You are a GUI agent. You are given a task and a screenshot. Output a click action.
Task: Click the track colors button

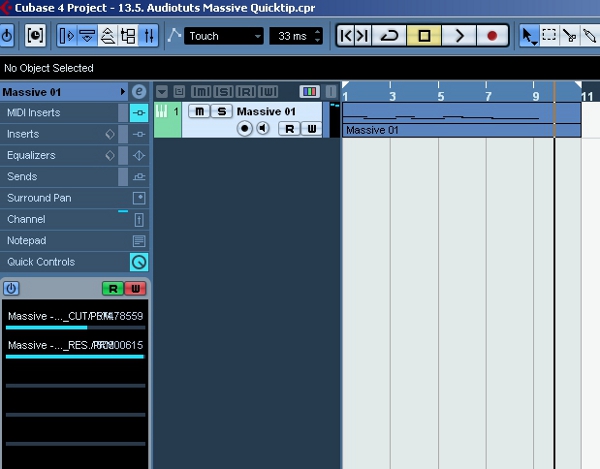pyautogui.click(x=310, y=92)
